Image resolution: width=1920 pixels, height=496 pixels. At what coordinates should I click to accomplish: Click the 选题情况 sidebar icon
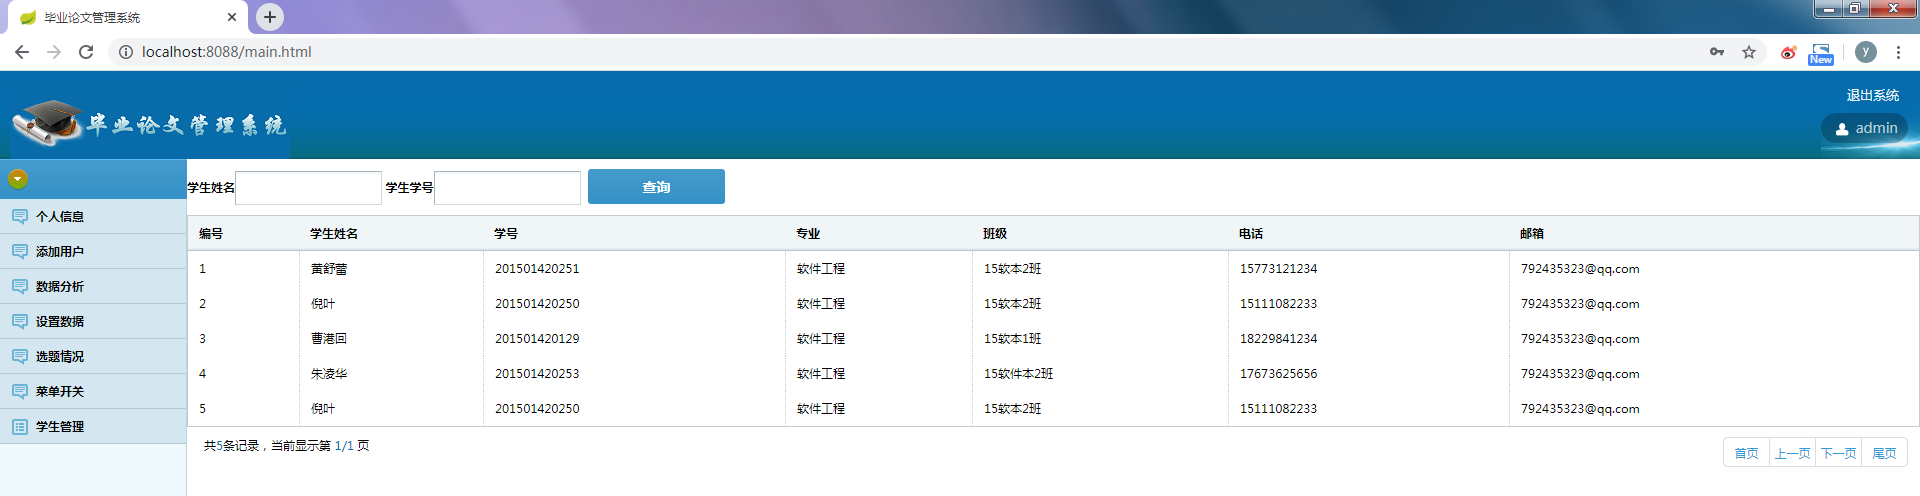[20, 357]
